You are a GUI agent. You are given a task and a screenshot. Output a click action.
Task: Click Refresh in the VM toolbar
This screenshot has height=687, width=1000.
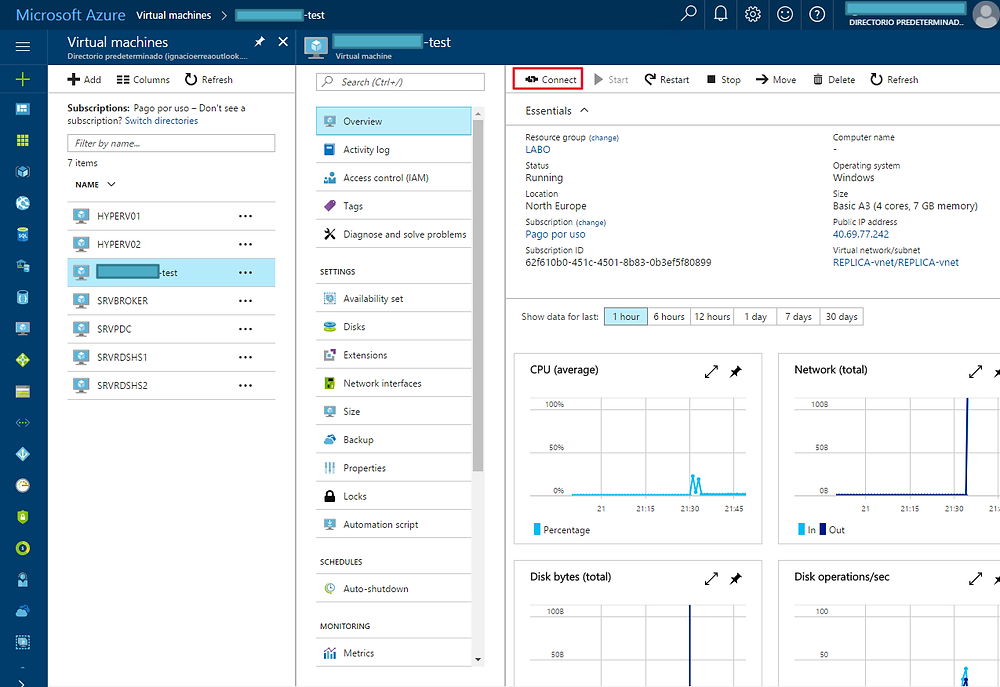click(895, 80)
